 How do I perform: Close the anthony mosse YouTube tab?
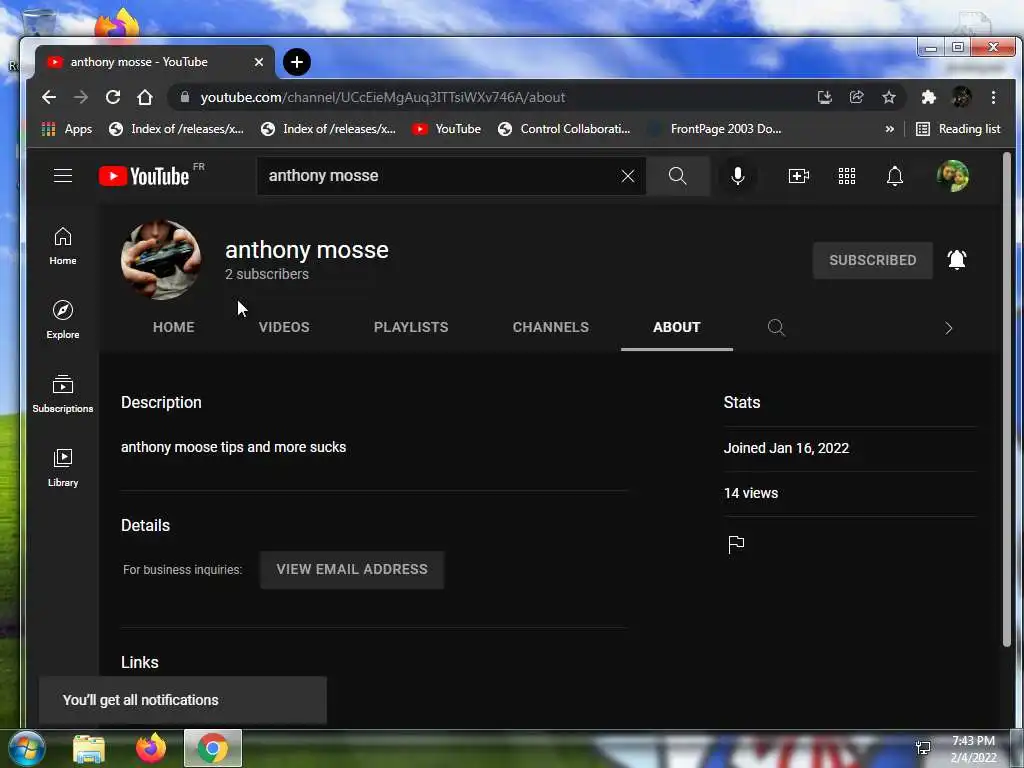[x=259, y=62]
